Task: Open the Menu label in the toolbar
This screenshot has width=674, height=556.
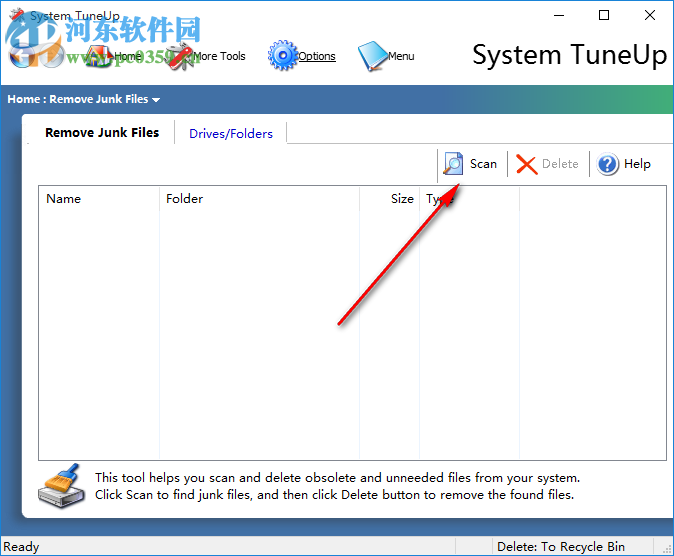Action: pyautogui.click(x=401, y=56)
